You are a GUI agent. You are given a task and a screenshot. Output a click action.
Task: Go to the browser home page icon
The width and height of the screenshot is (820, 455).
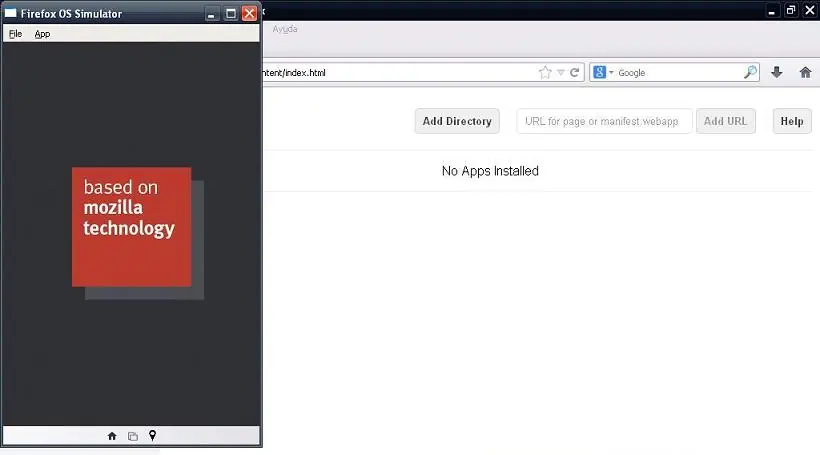pyautogui.click(x=805, y=72)
